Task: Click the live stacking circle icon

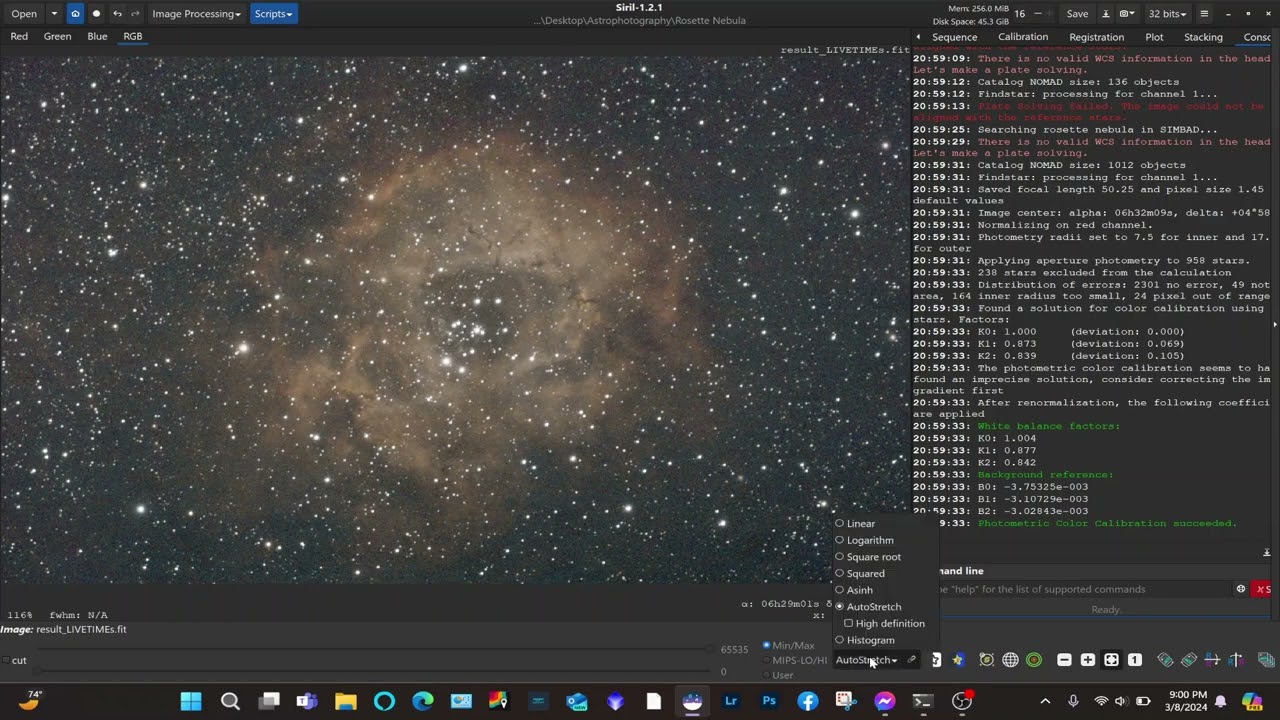Action: point(96,14)
